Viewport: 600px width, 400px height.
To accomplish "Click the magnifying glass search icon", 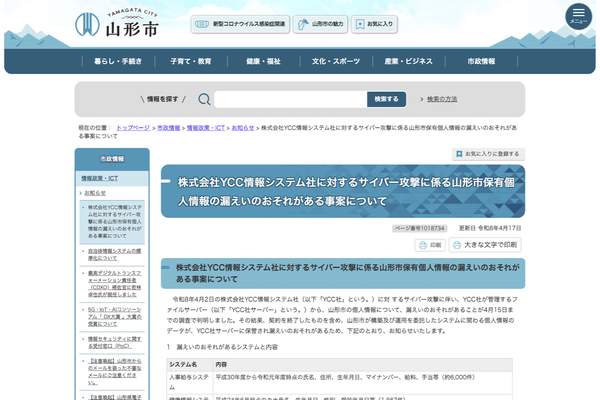I will pos(204,99).
